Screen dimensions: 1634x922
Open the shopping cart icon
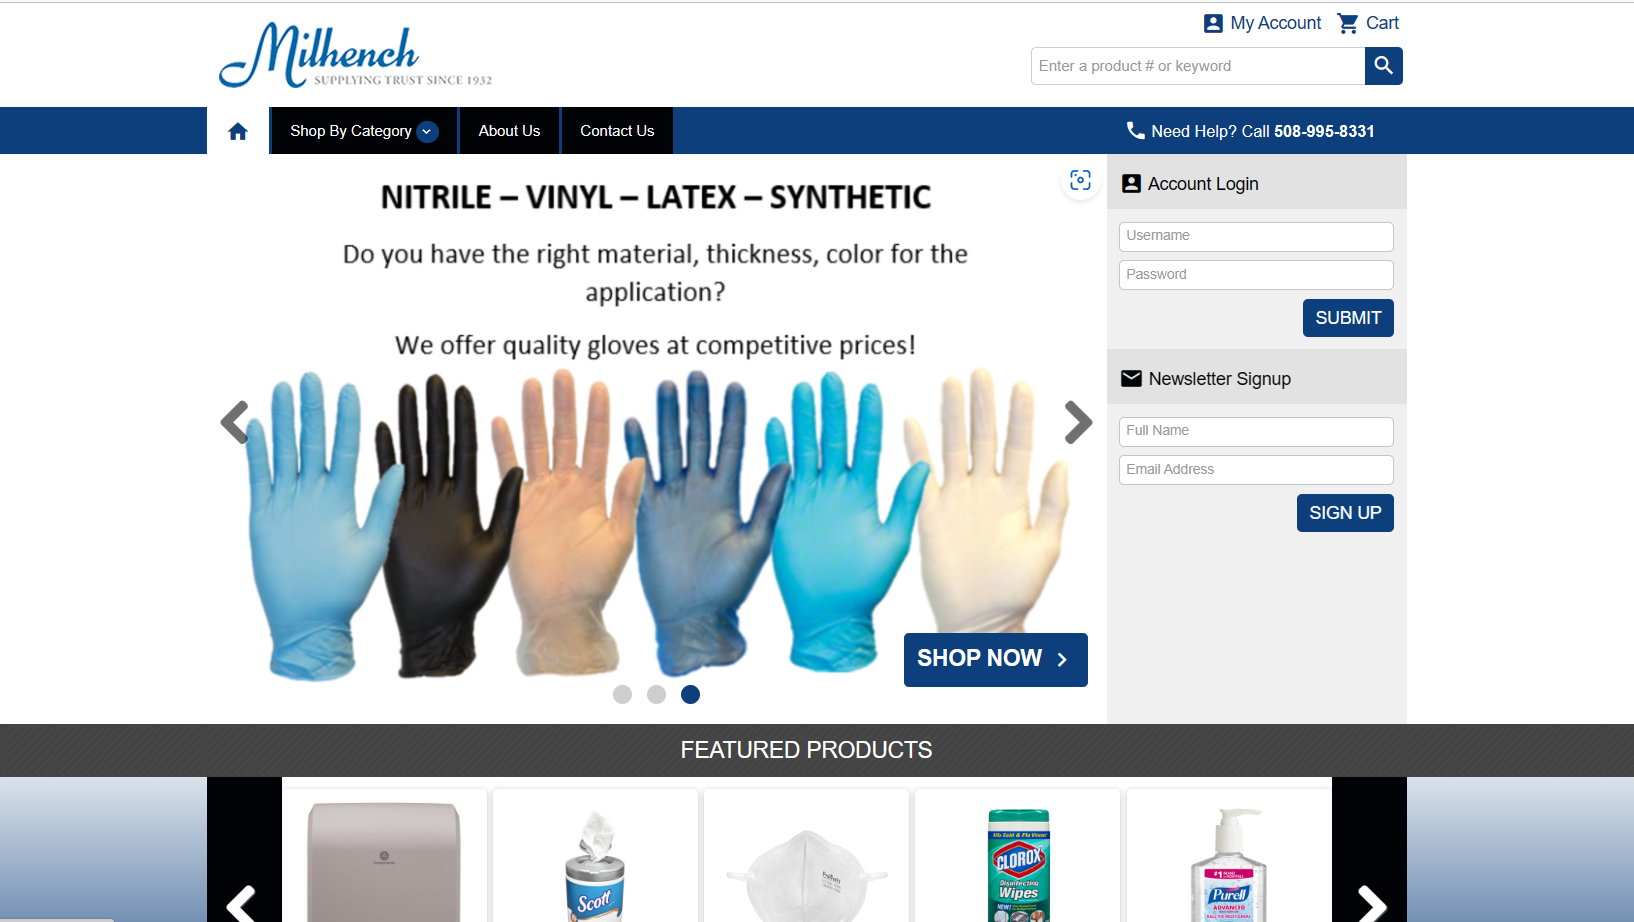[1348, 23]
